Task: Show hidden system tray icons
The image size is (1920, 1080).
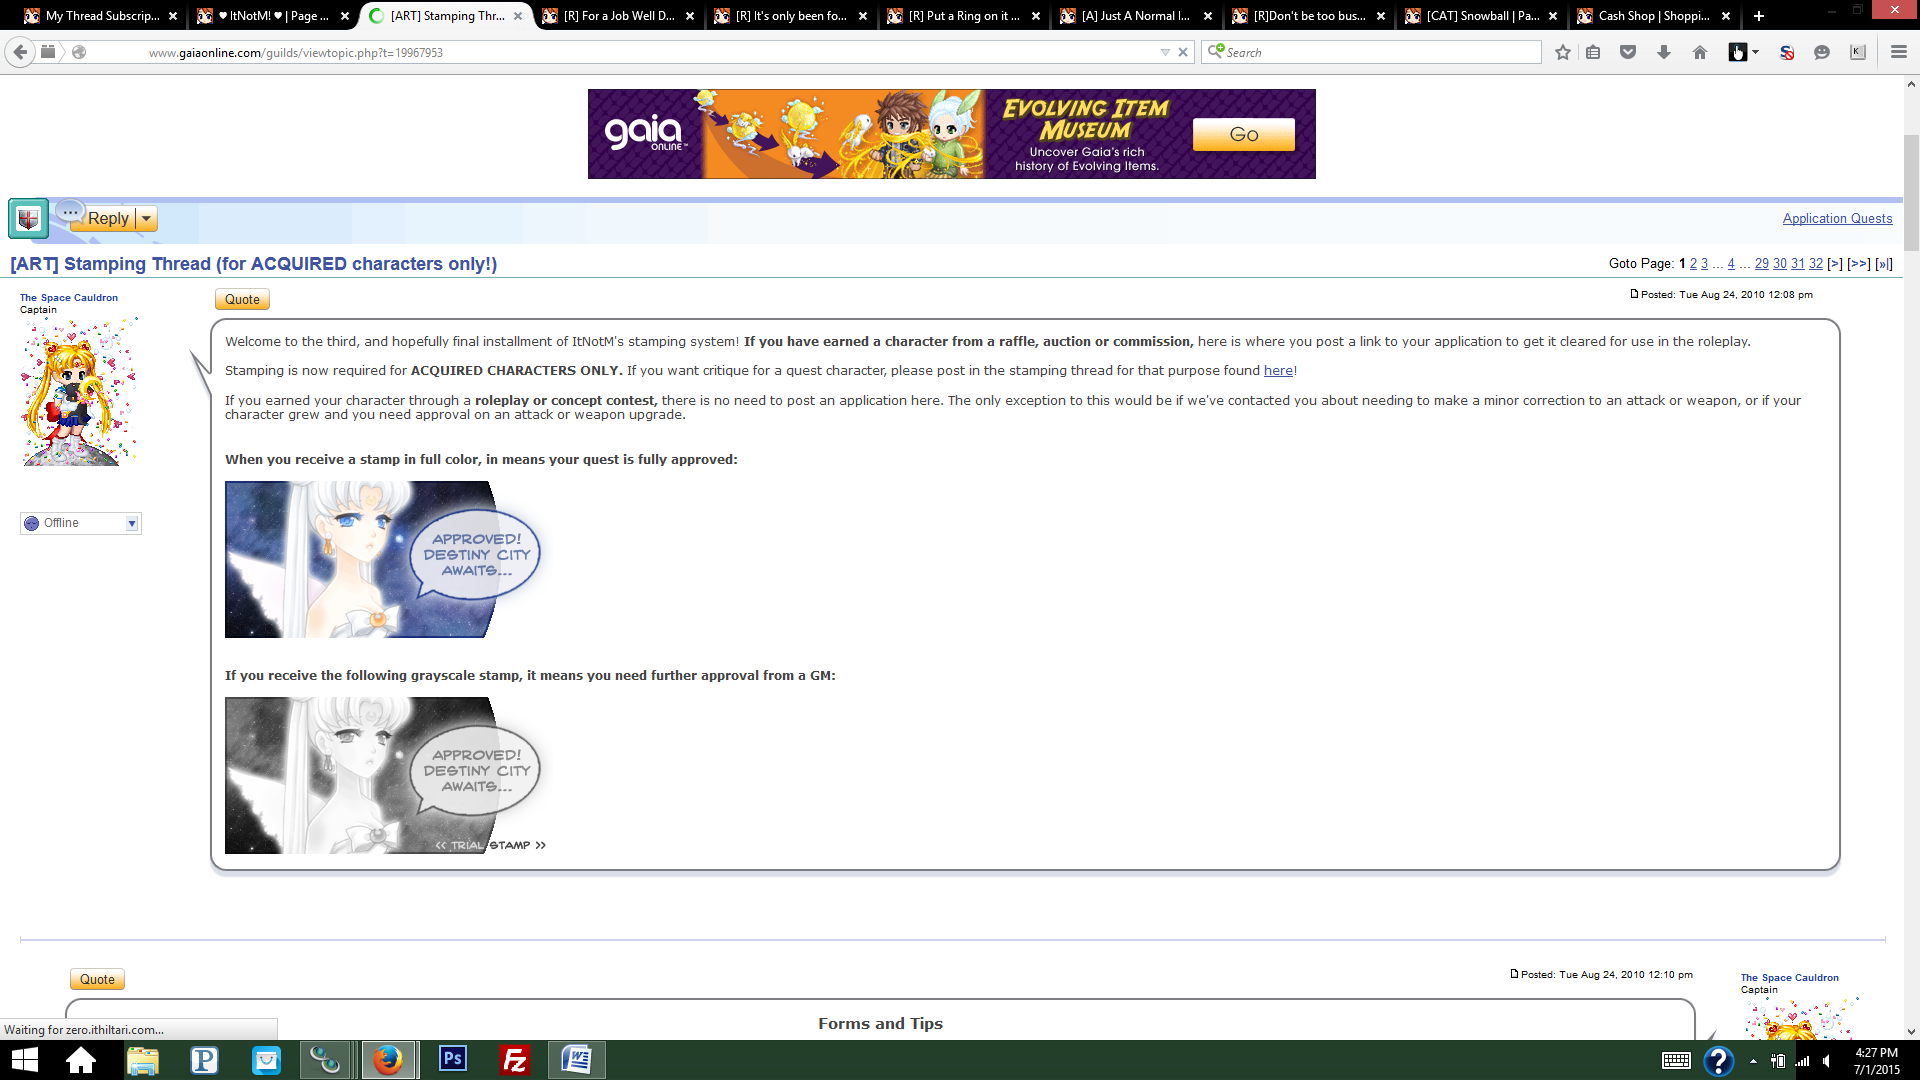Action: [x=1753, y=1061]
